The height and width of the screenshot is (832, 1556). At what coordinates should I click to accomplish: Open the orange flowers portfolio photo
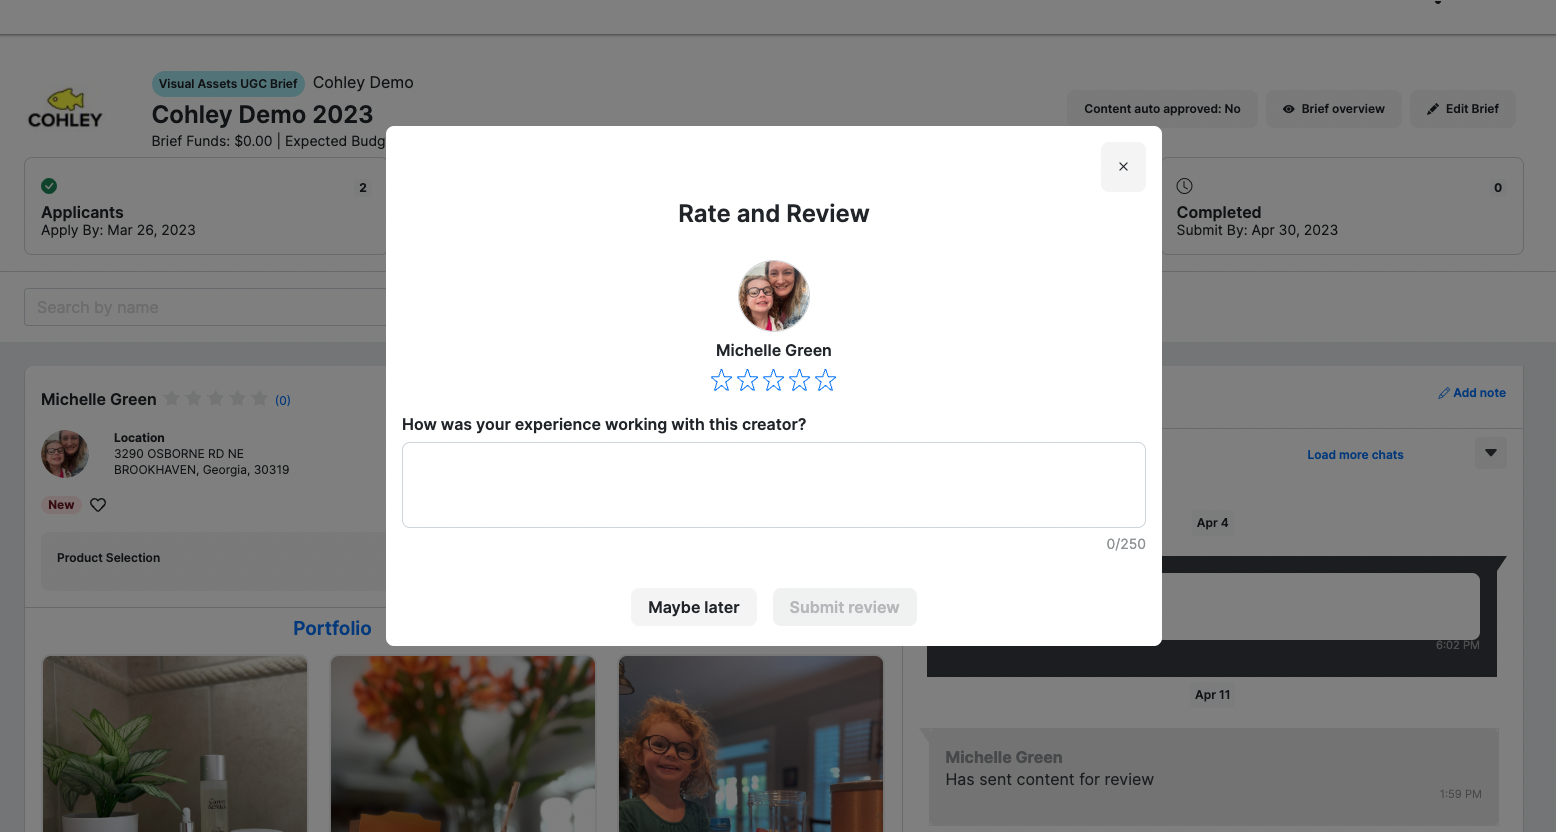coord(463,744)
